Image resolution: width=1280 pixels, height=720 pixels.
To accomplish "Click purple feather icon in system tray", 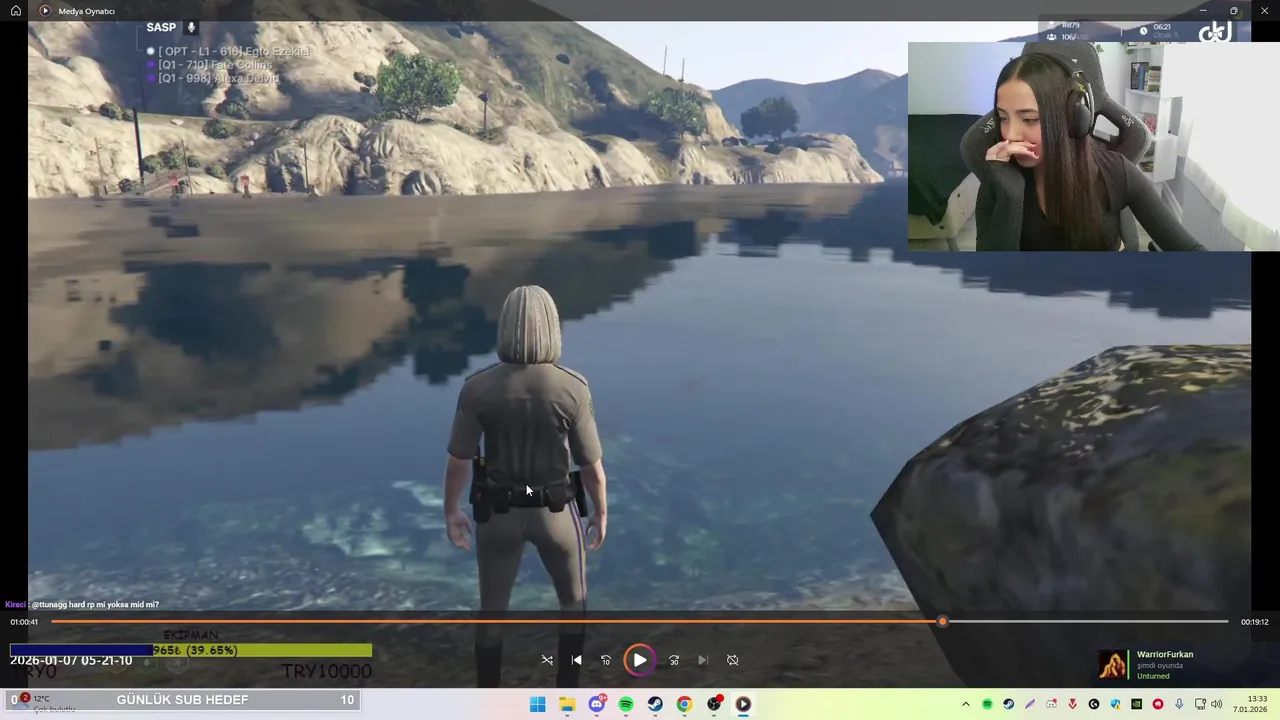I will click(1030, 704).
